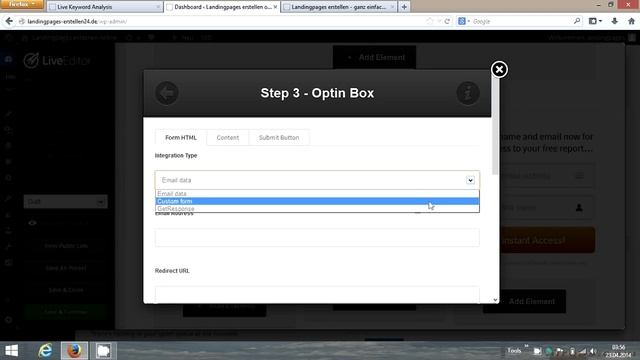Pick the GetResponse integration option
640x360 pixels.
coord(317,209)
